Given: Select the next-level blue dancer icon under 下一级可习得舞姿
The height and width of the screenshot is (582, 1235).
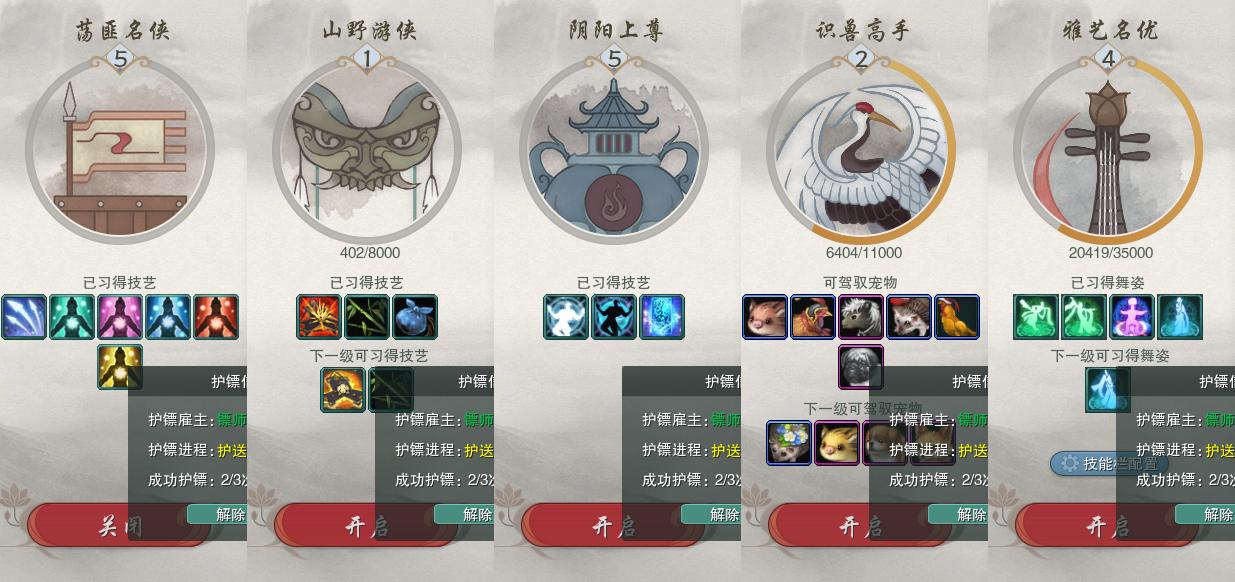Looking at the screenshot, I should point(1108,390).
